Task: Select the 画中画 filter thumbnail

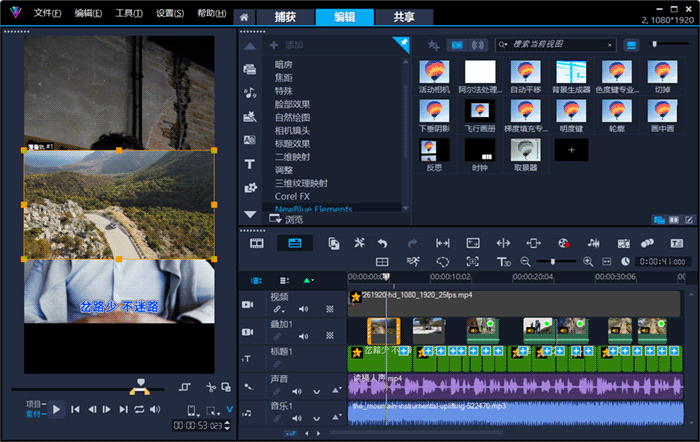Action: click(x=662, y=116)
